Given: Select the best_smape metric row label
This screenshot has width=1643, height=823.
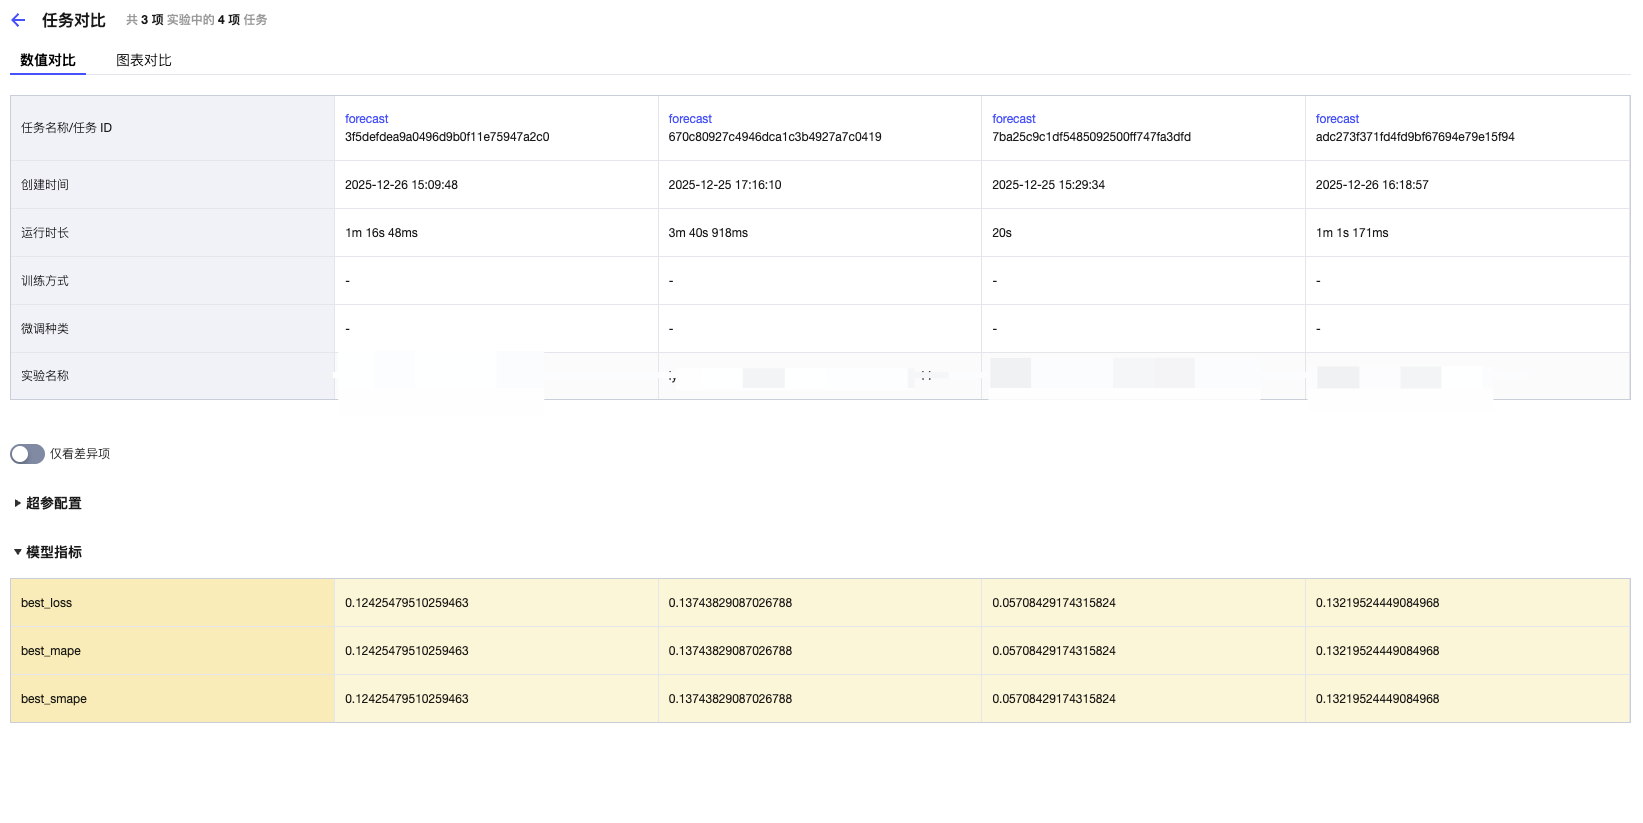Looking at the screenshot, I should click(x=54, y=699).
